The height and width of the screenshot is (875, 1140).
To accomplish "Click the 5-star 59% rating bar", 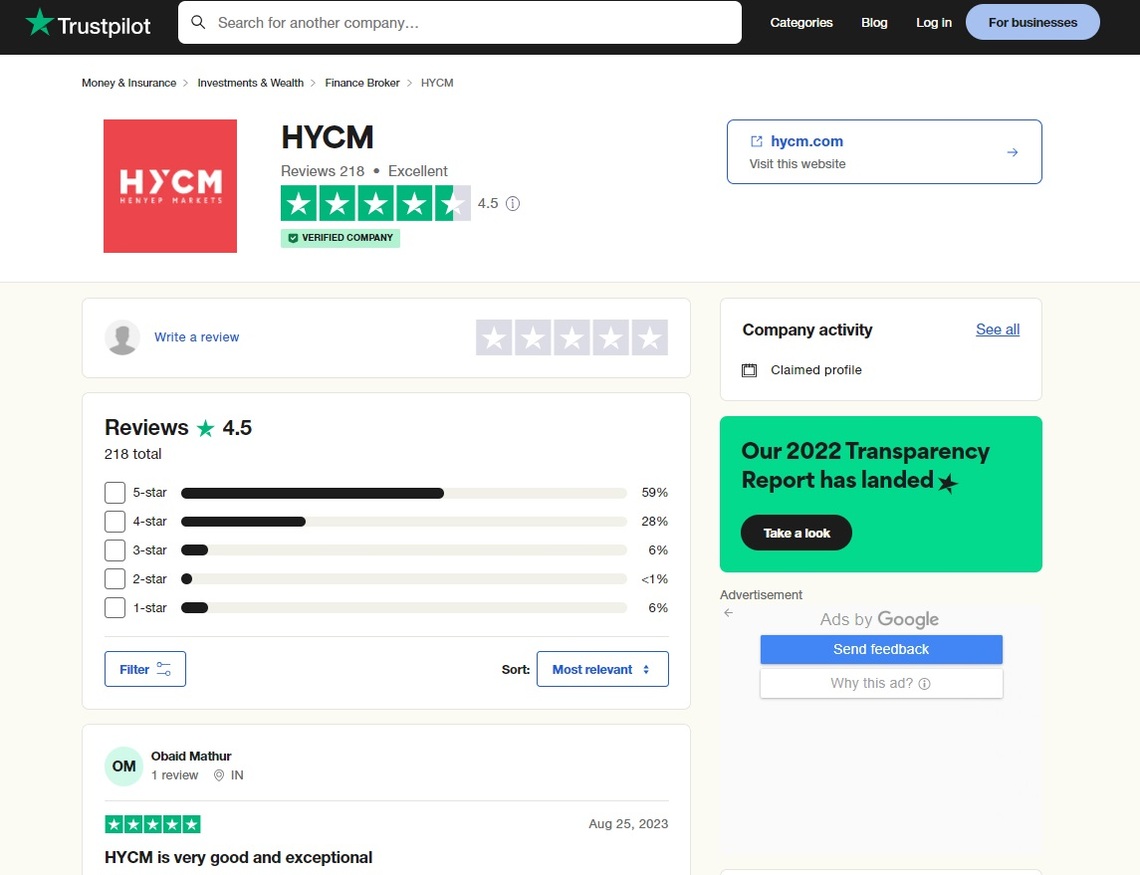I will [404, 493].
